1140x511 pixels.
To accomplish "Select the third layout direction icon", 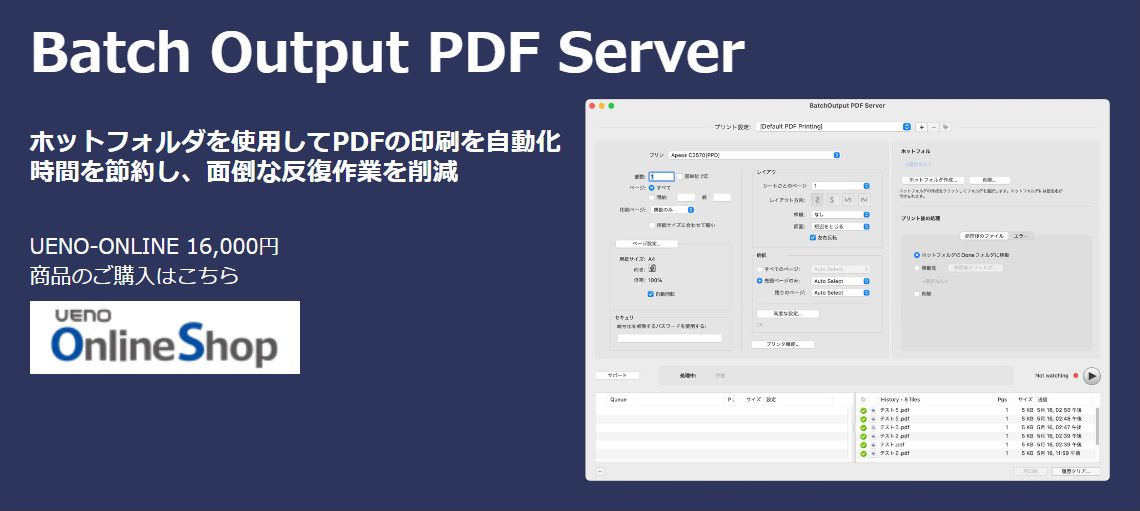I will pyautogui.click(x=848, y=198).
